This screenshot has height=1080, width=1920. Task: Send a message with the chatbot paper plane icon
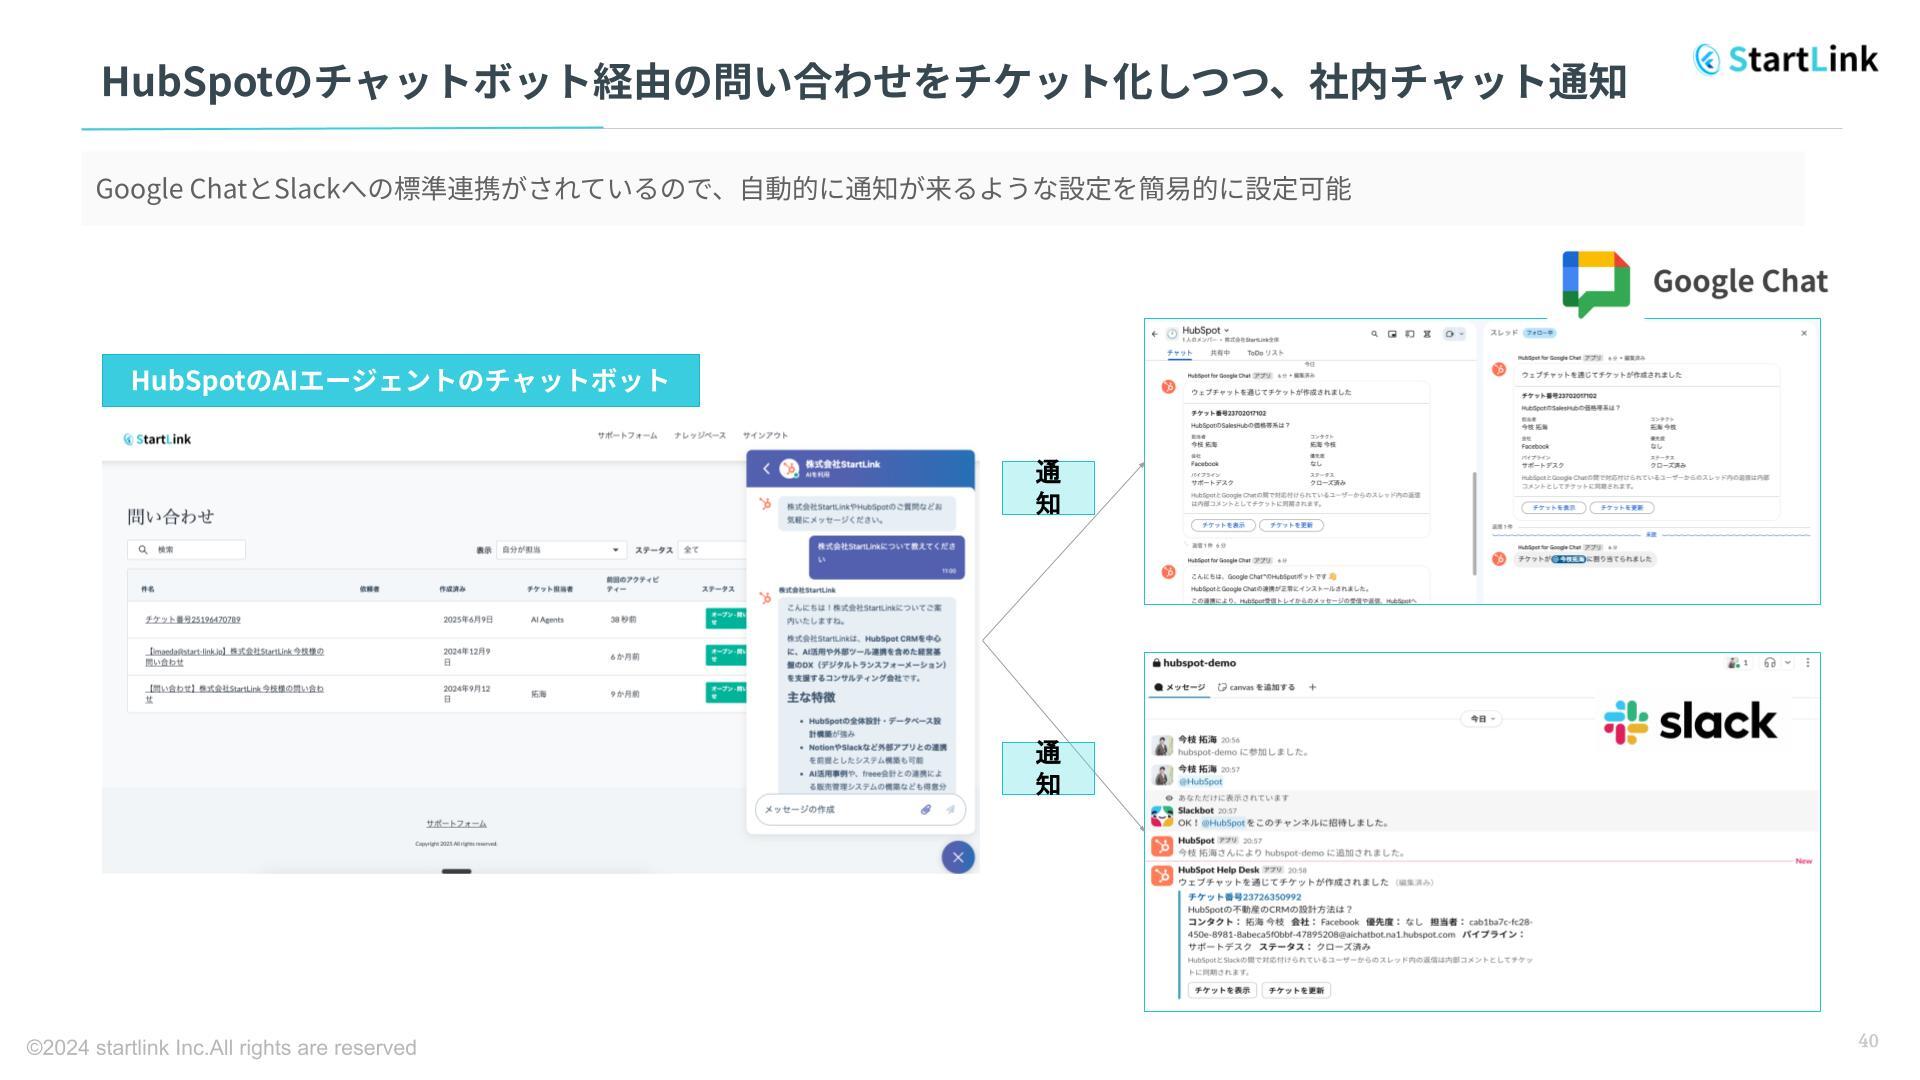[949, 811]
